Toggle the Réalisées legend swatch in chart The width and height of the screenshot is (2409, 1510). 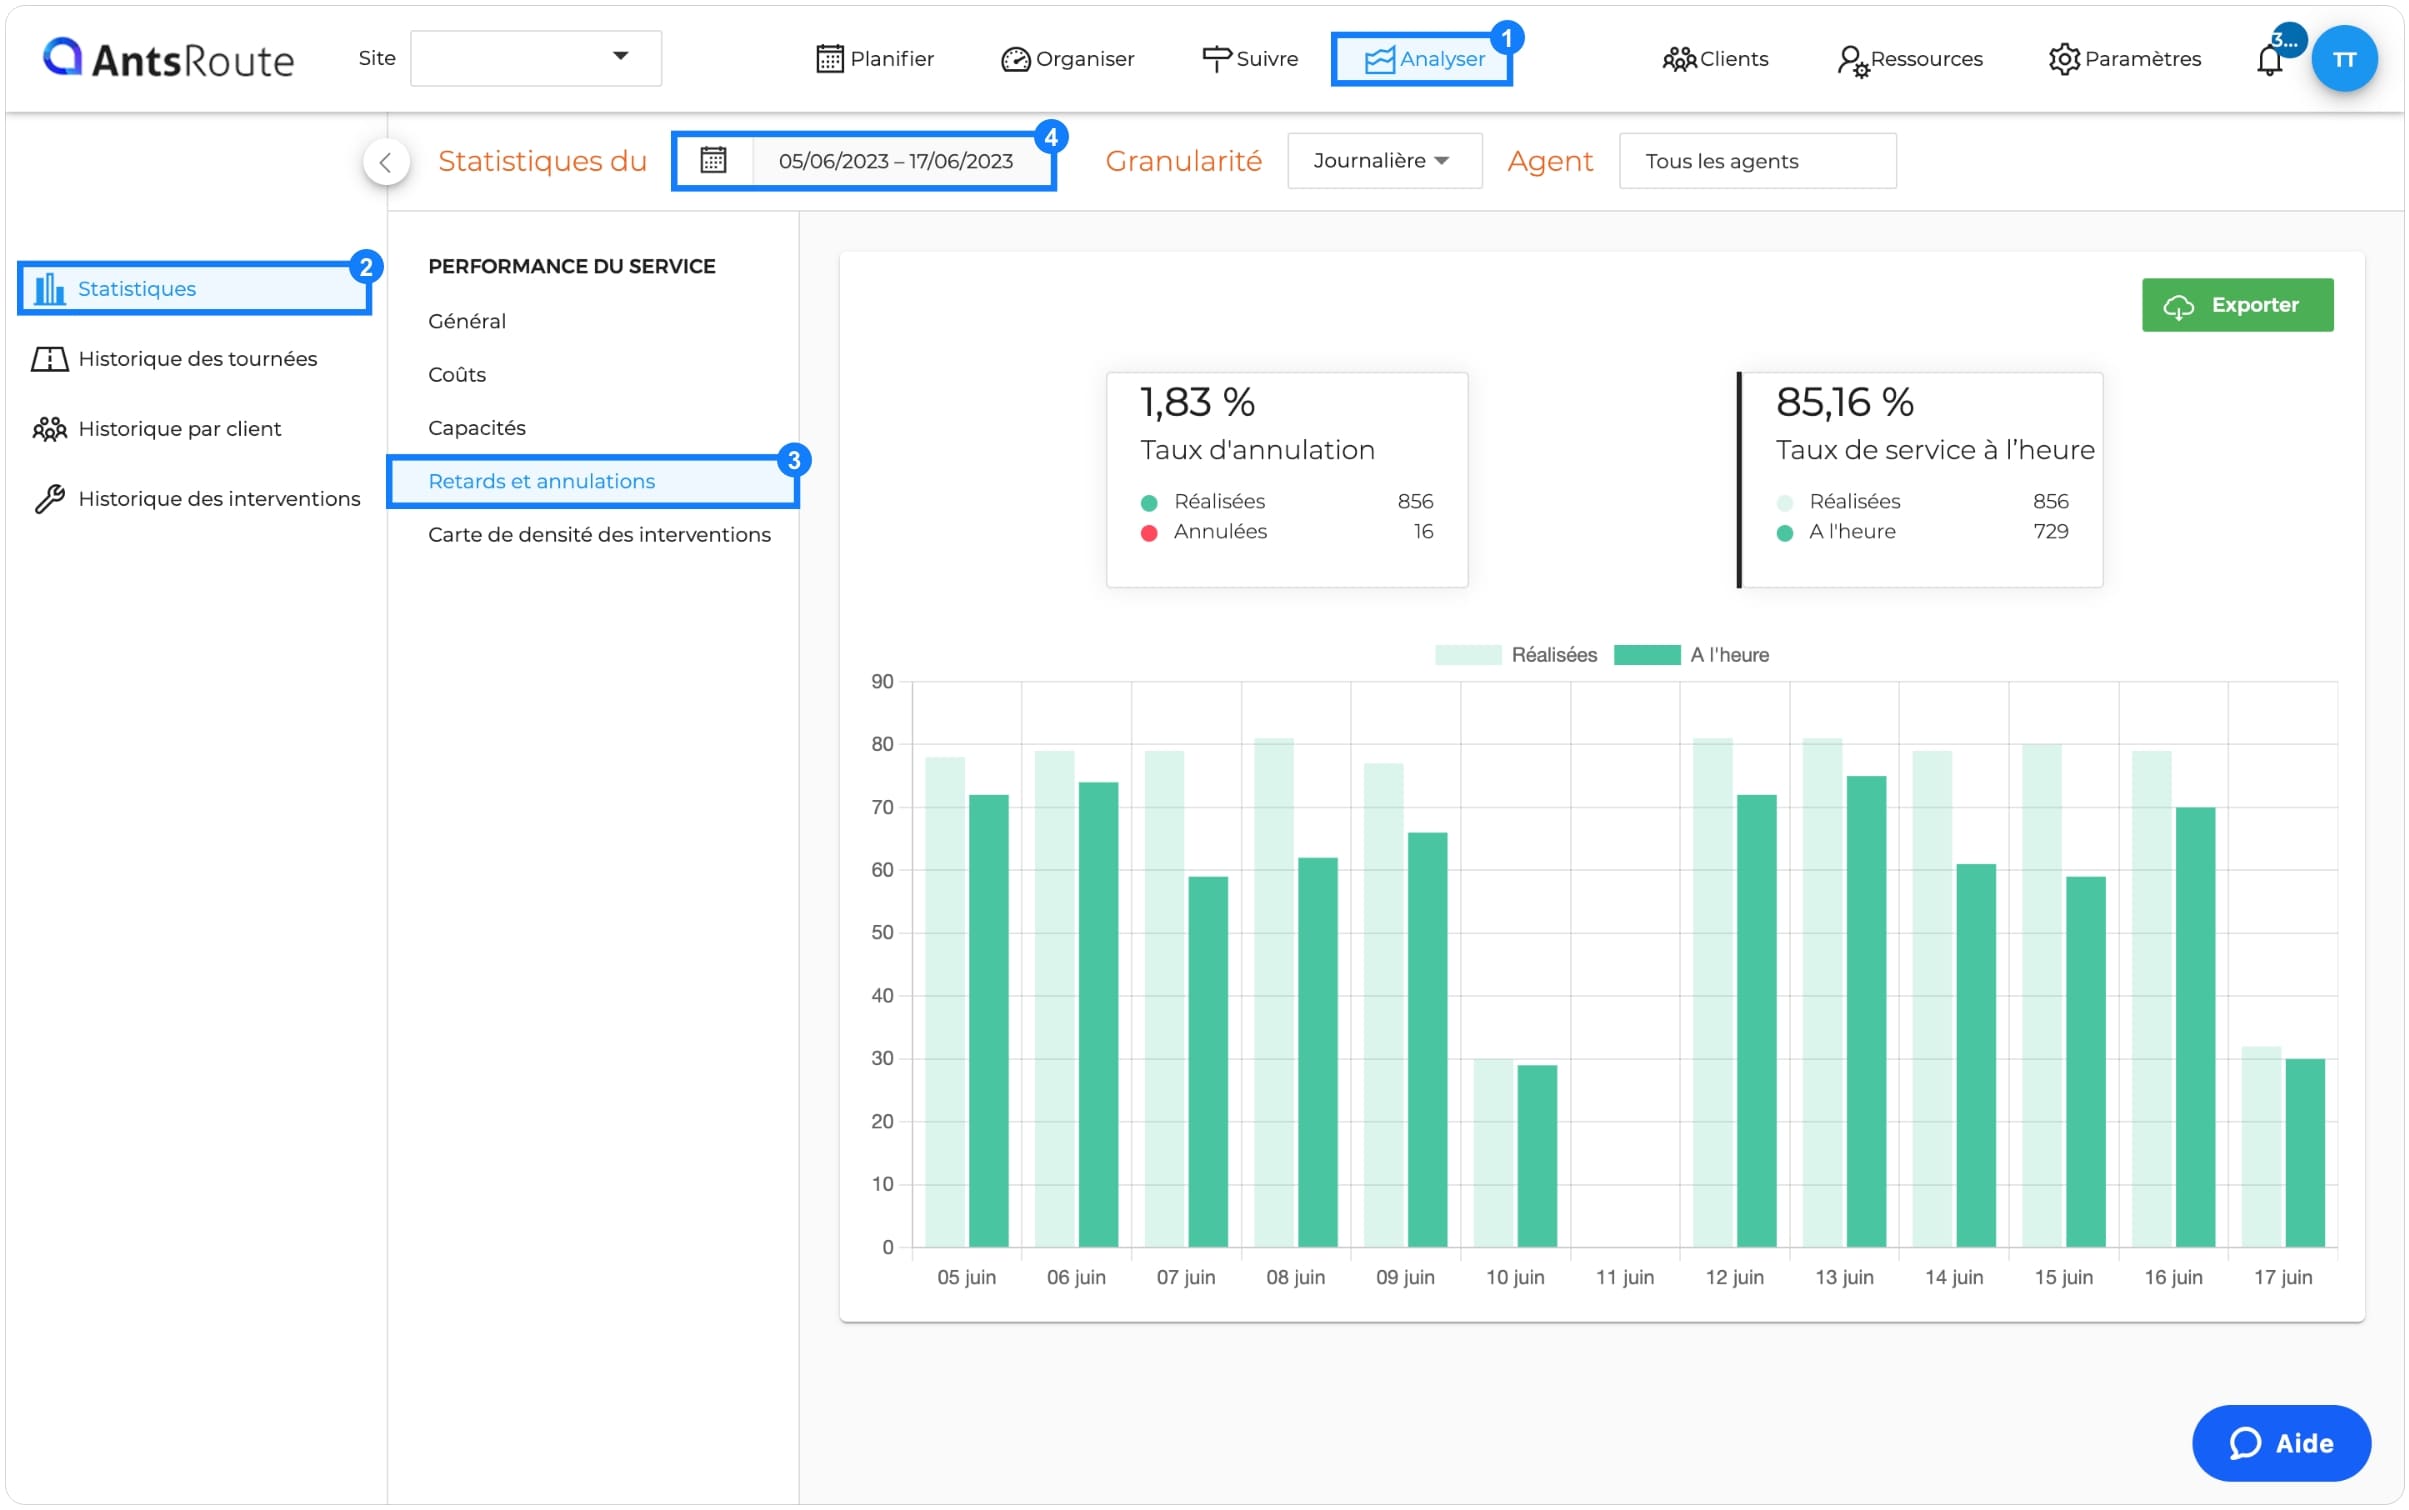click(x=1467, y=655)
